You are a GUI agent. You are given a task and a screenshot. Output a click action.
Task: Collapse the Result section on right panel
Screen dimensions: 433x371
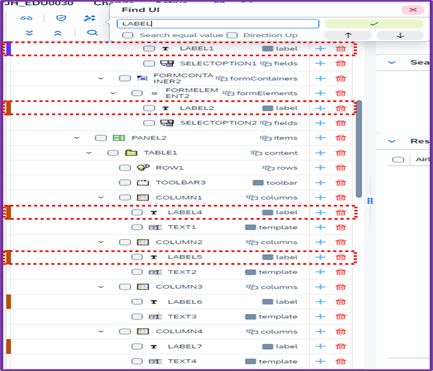click(x=392, y=141)
